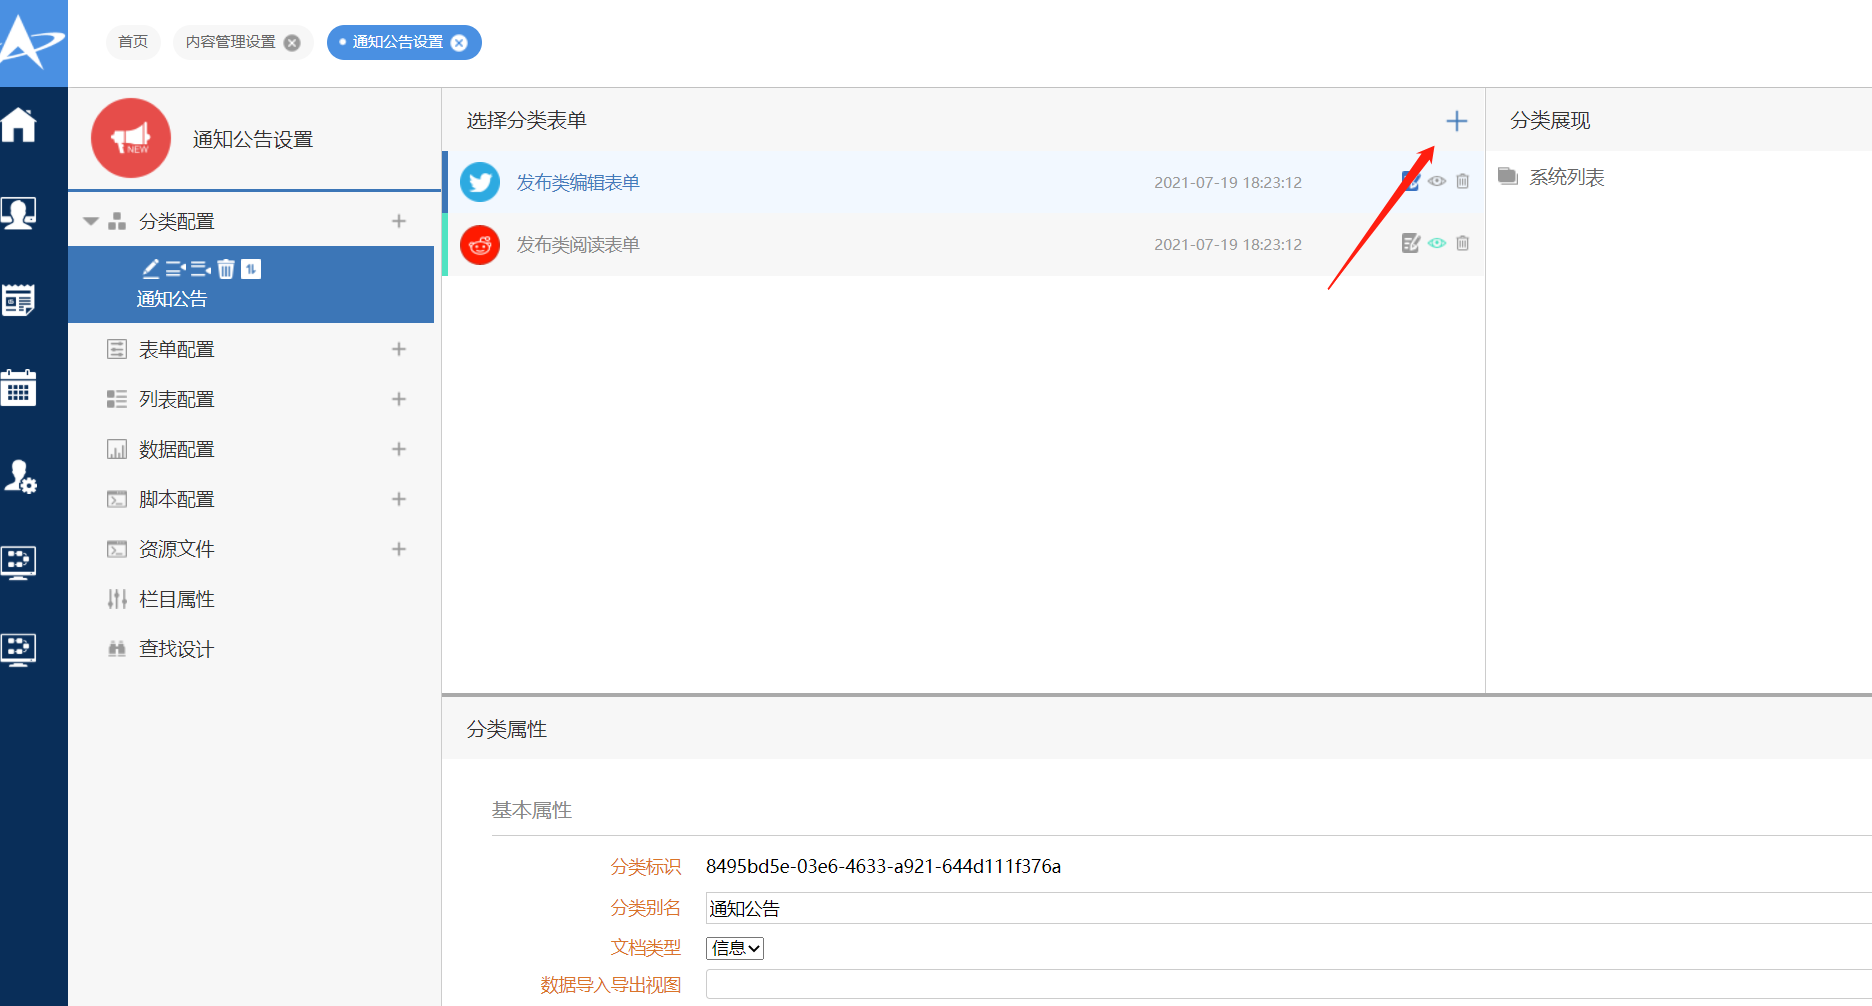Click the edit icon of 发布类阅读表单 row

(1411, 243)
